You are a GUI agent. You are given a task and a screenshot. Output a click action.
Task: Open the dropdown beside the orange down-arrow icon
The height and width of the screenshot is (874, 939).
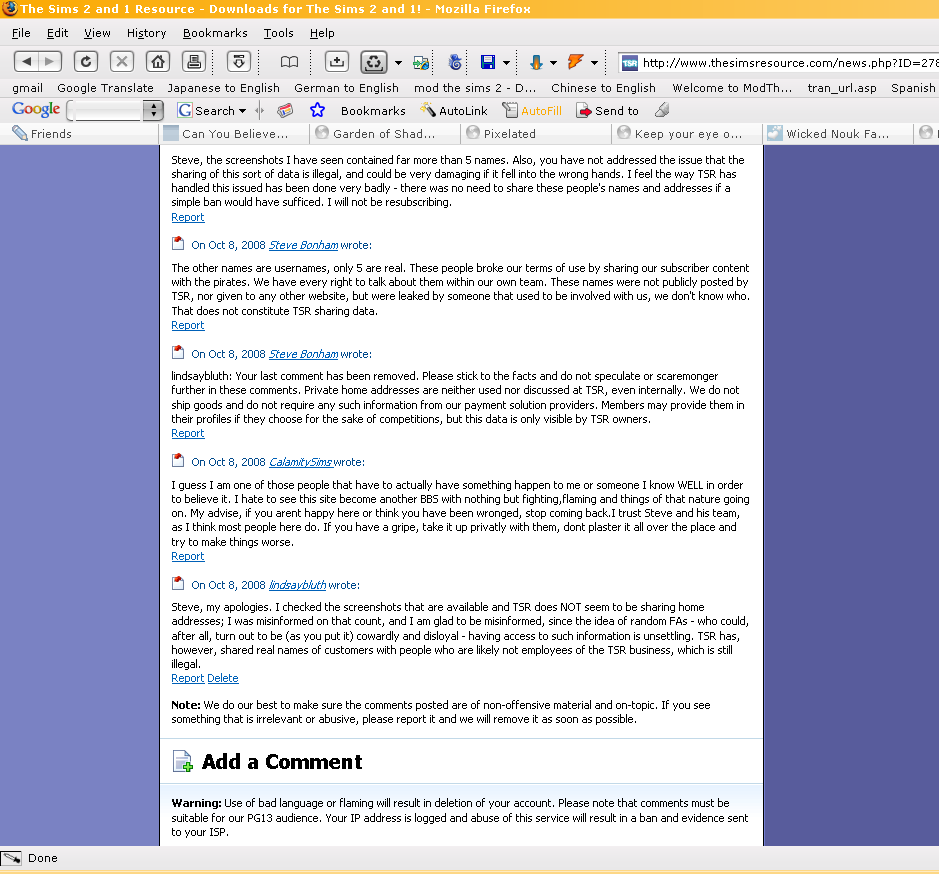553,62
